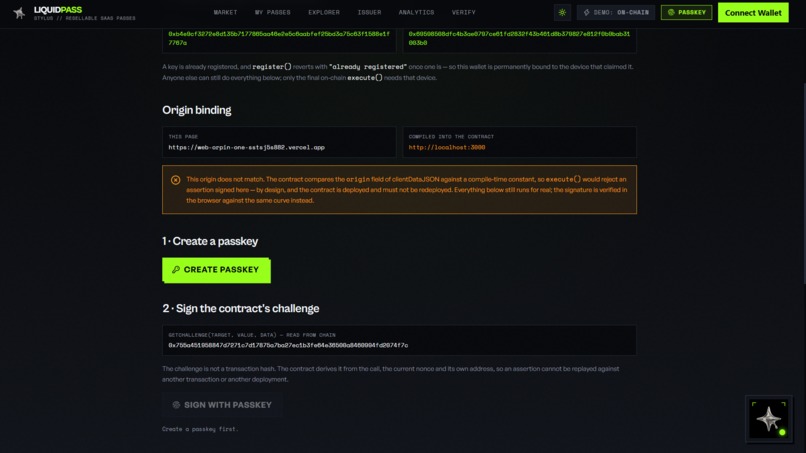Select the https://web-orpin-one vercel.app origin text

tap(247, 147)
